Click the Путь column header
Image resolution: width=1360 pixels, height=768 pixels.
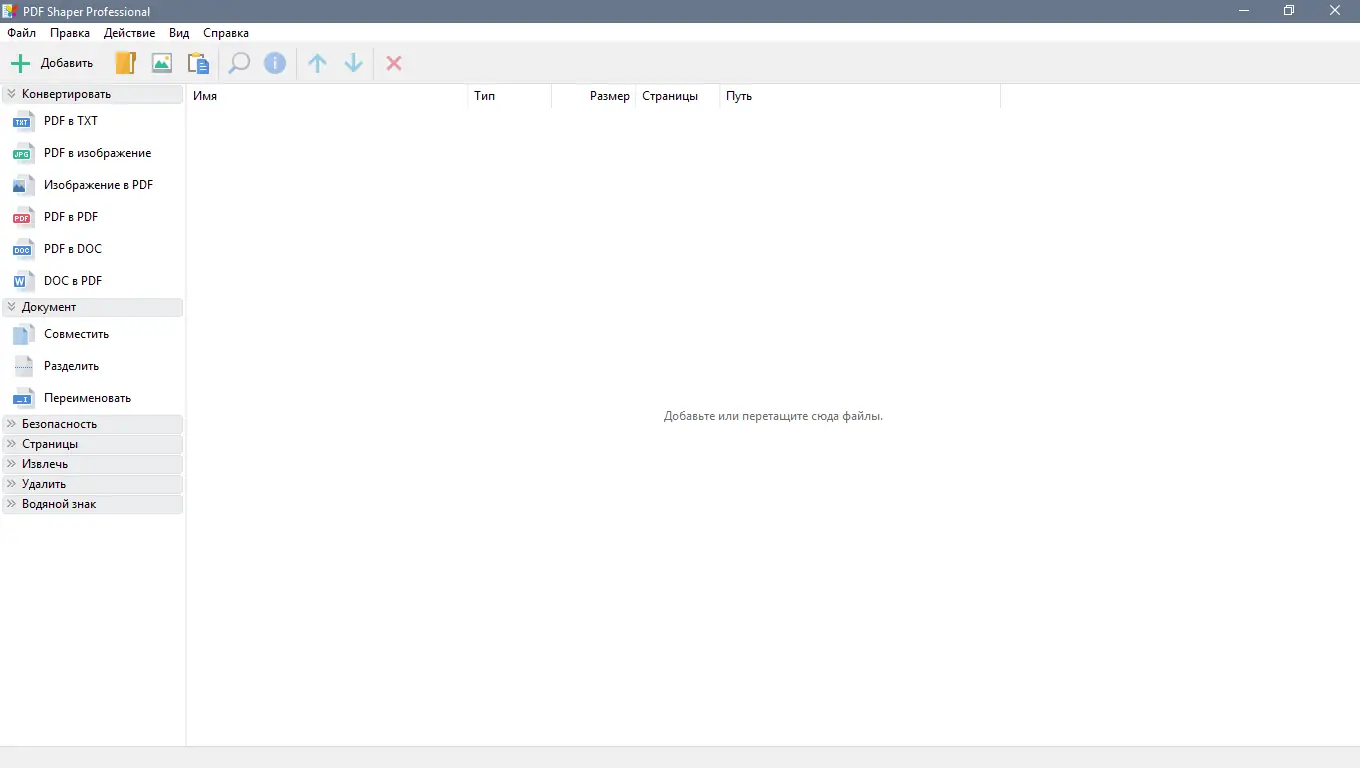pyautogui.click(x=860, y=96)
